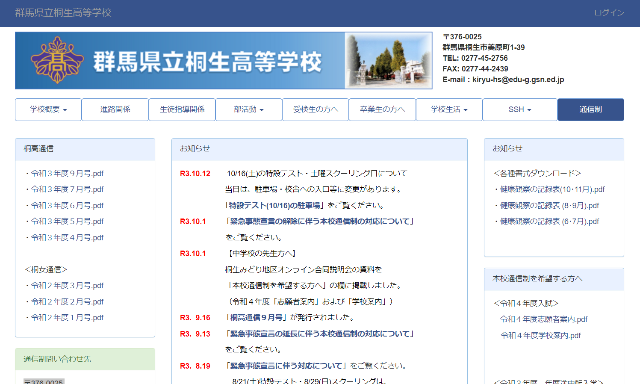
Task: Click the postal address 群馬県桐生市美原町1-39
Action: click(x=484, y=47)
